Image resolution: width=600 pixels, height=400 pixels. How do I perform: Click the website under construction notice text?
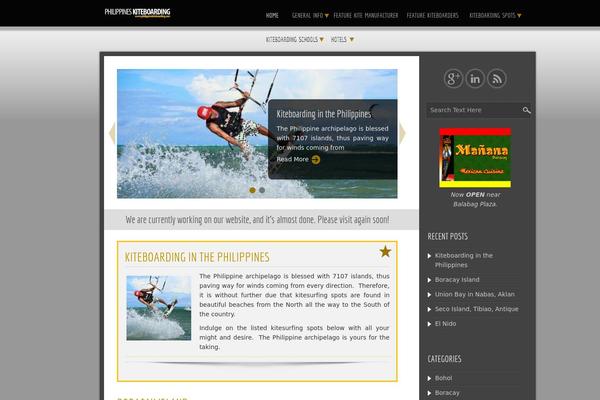coord(257,220)
